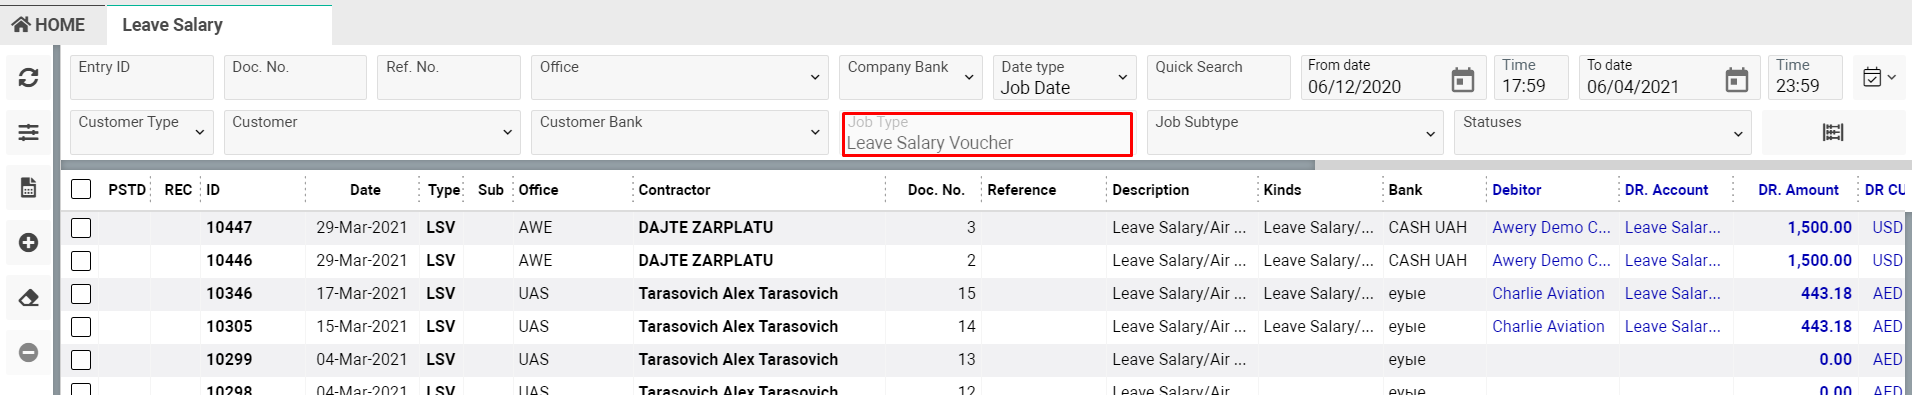
Task: Click the report document icon in sidebar
Action: [28, 187]
